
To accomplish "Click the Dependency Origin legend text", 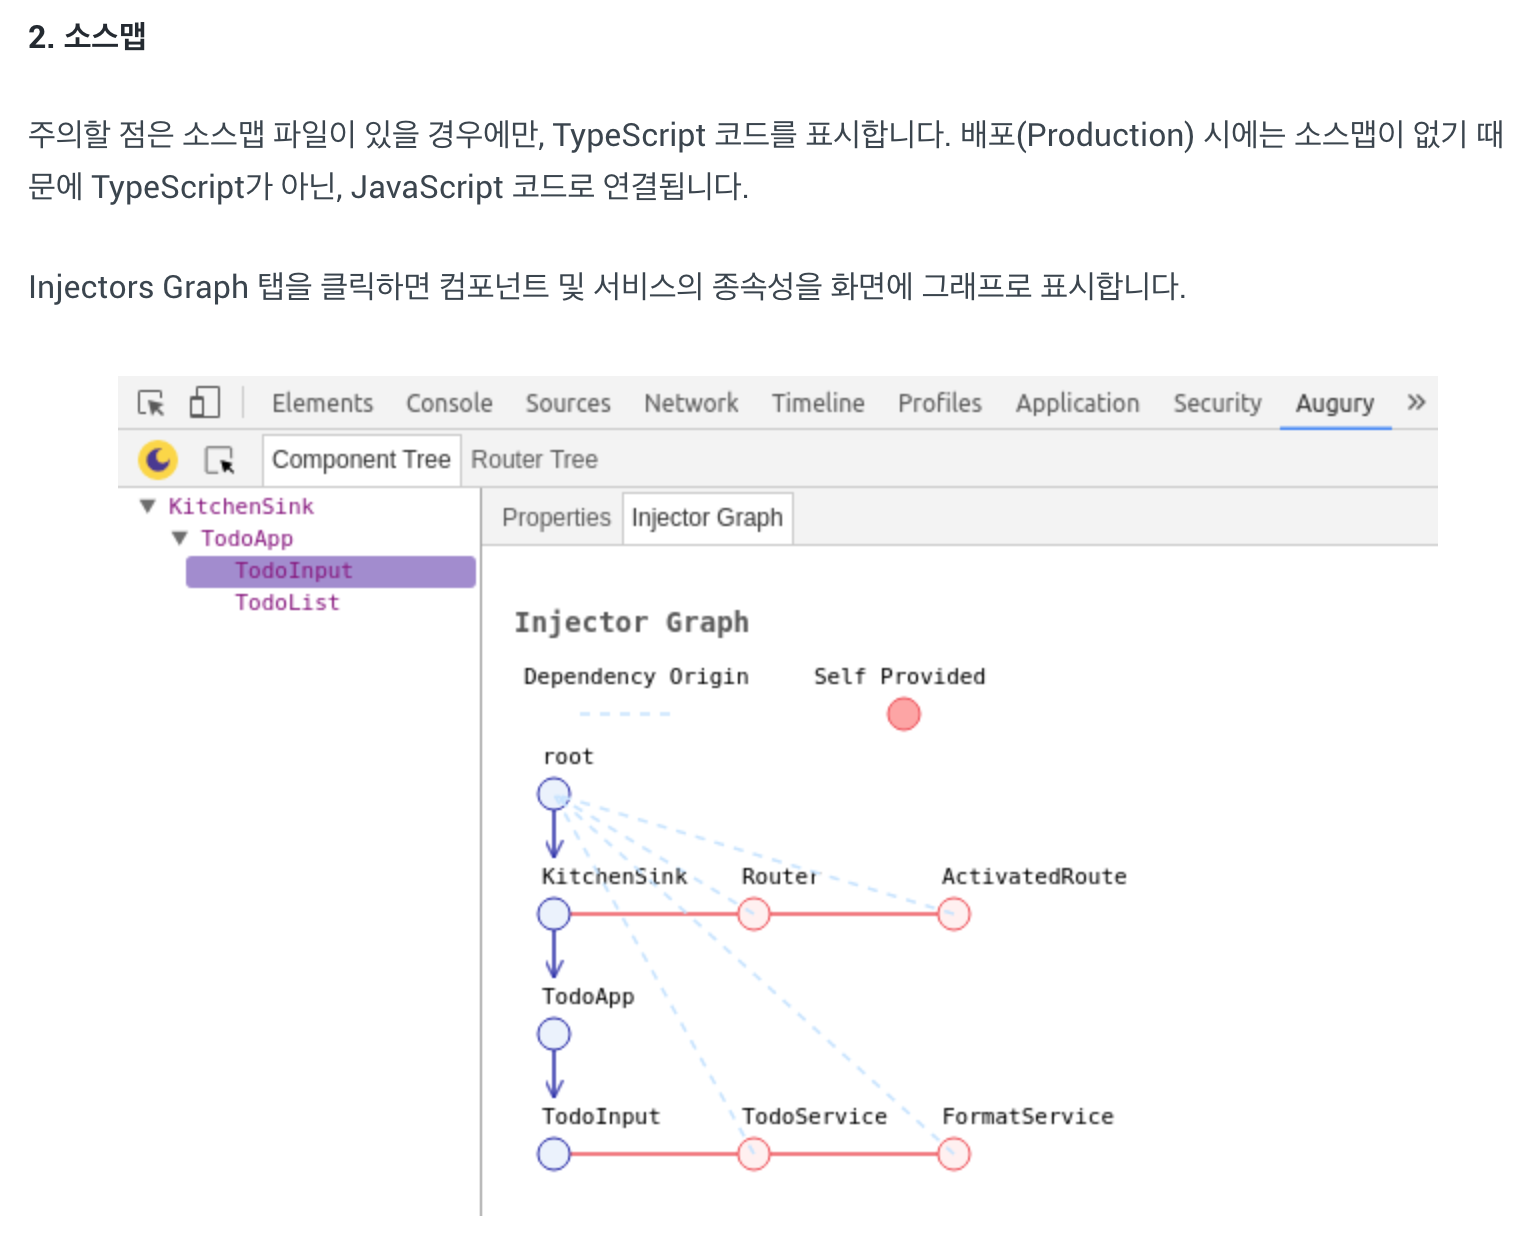I will click(636, 677).
